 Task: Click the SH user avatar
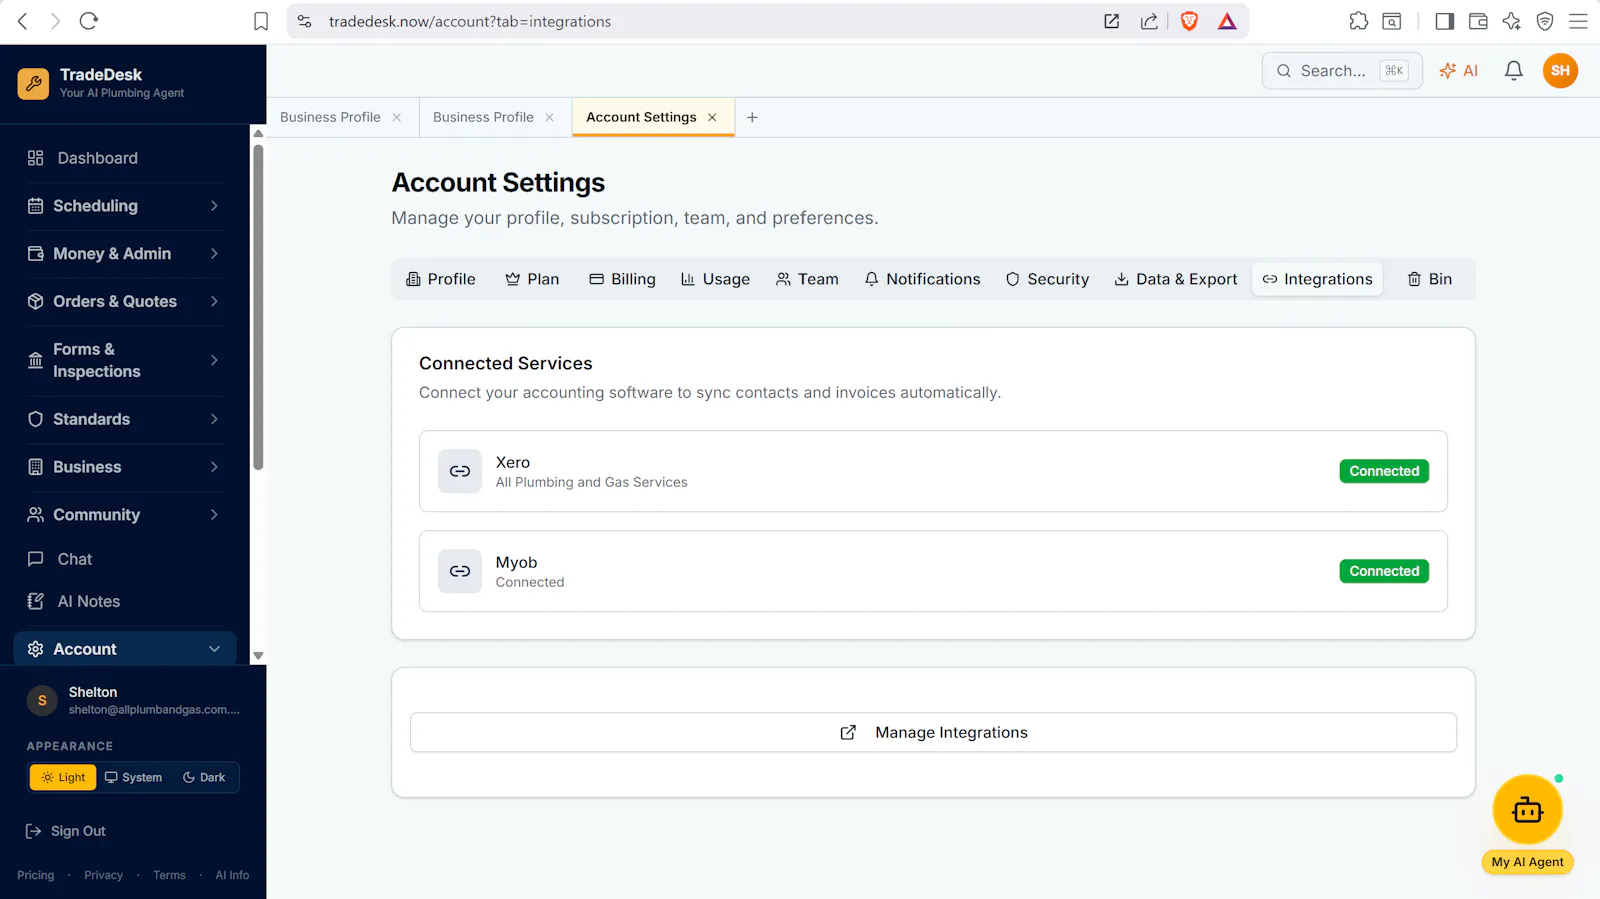click(x=1560, y=70)
